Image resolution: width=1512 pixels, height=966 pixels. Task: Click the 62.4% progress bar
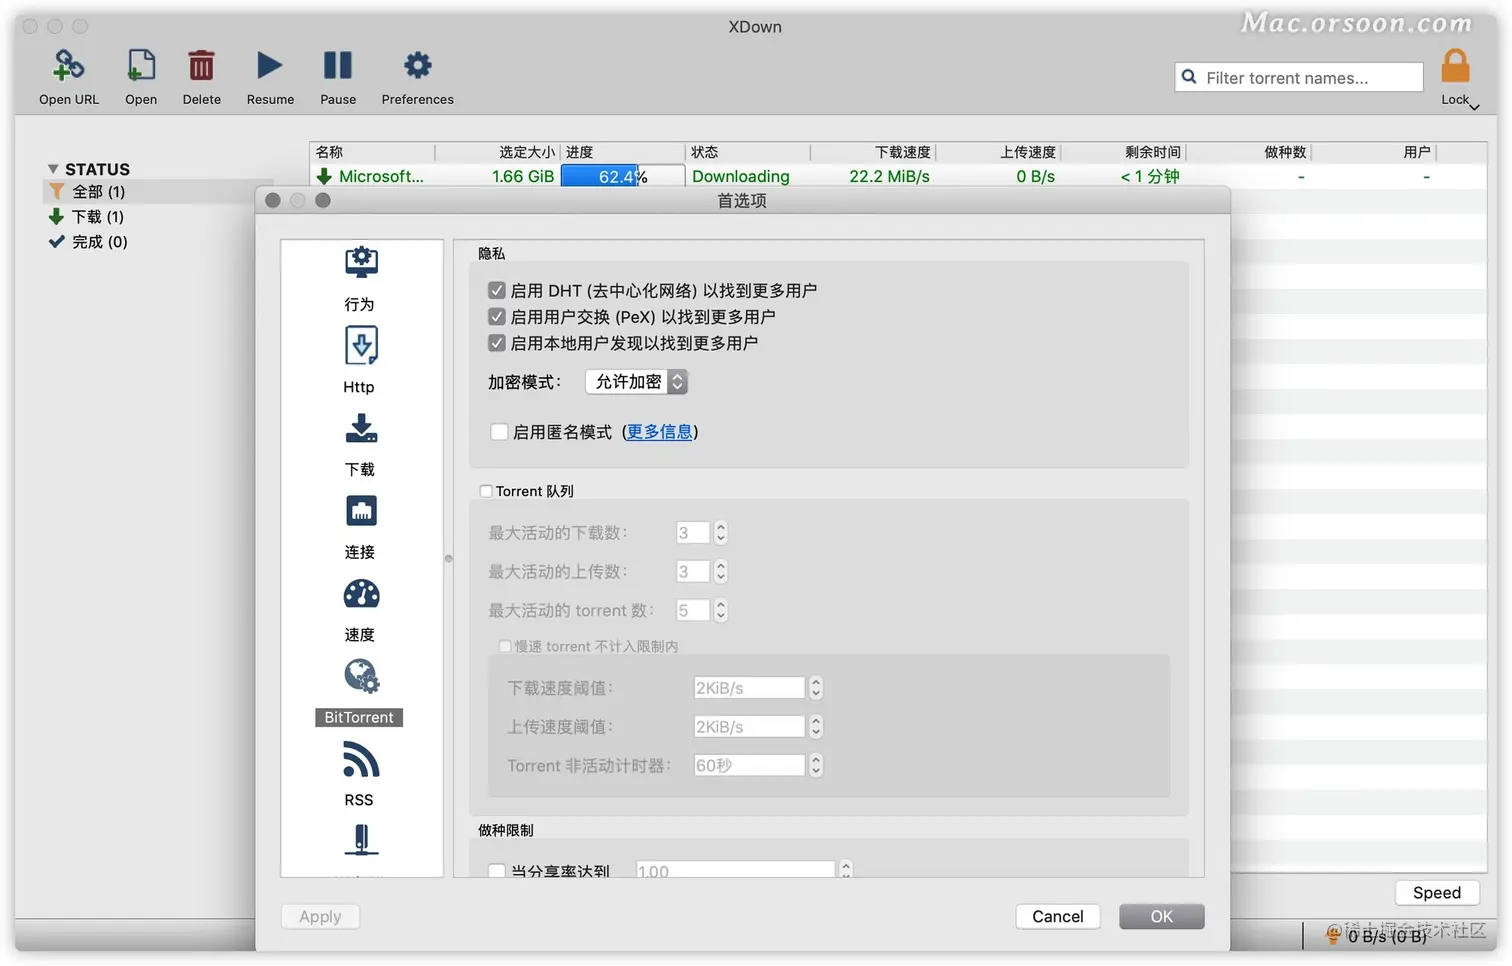click(621, 176)
